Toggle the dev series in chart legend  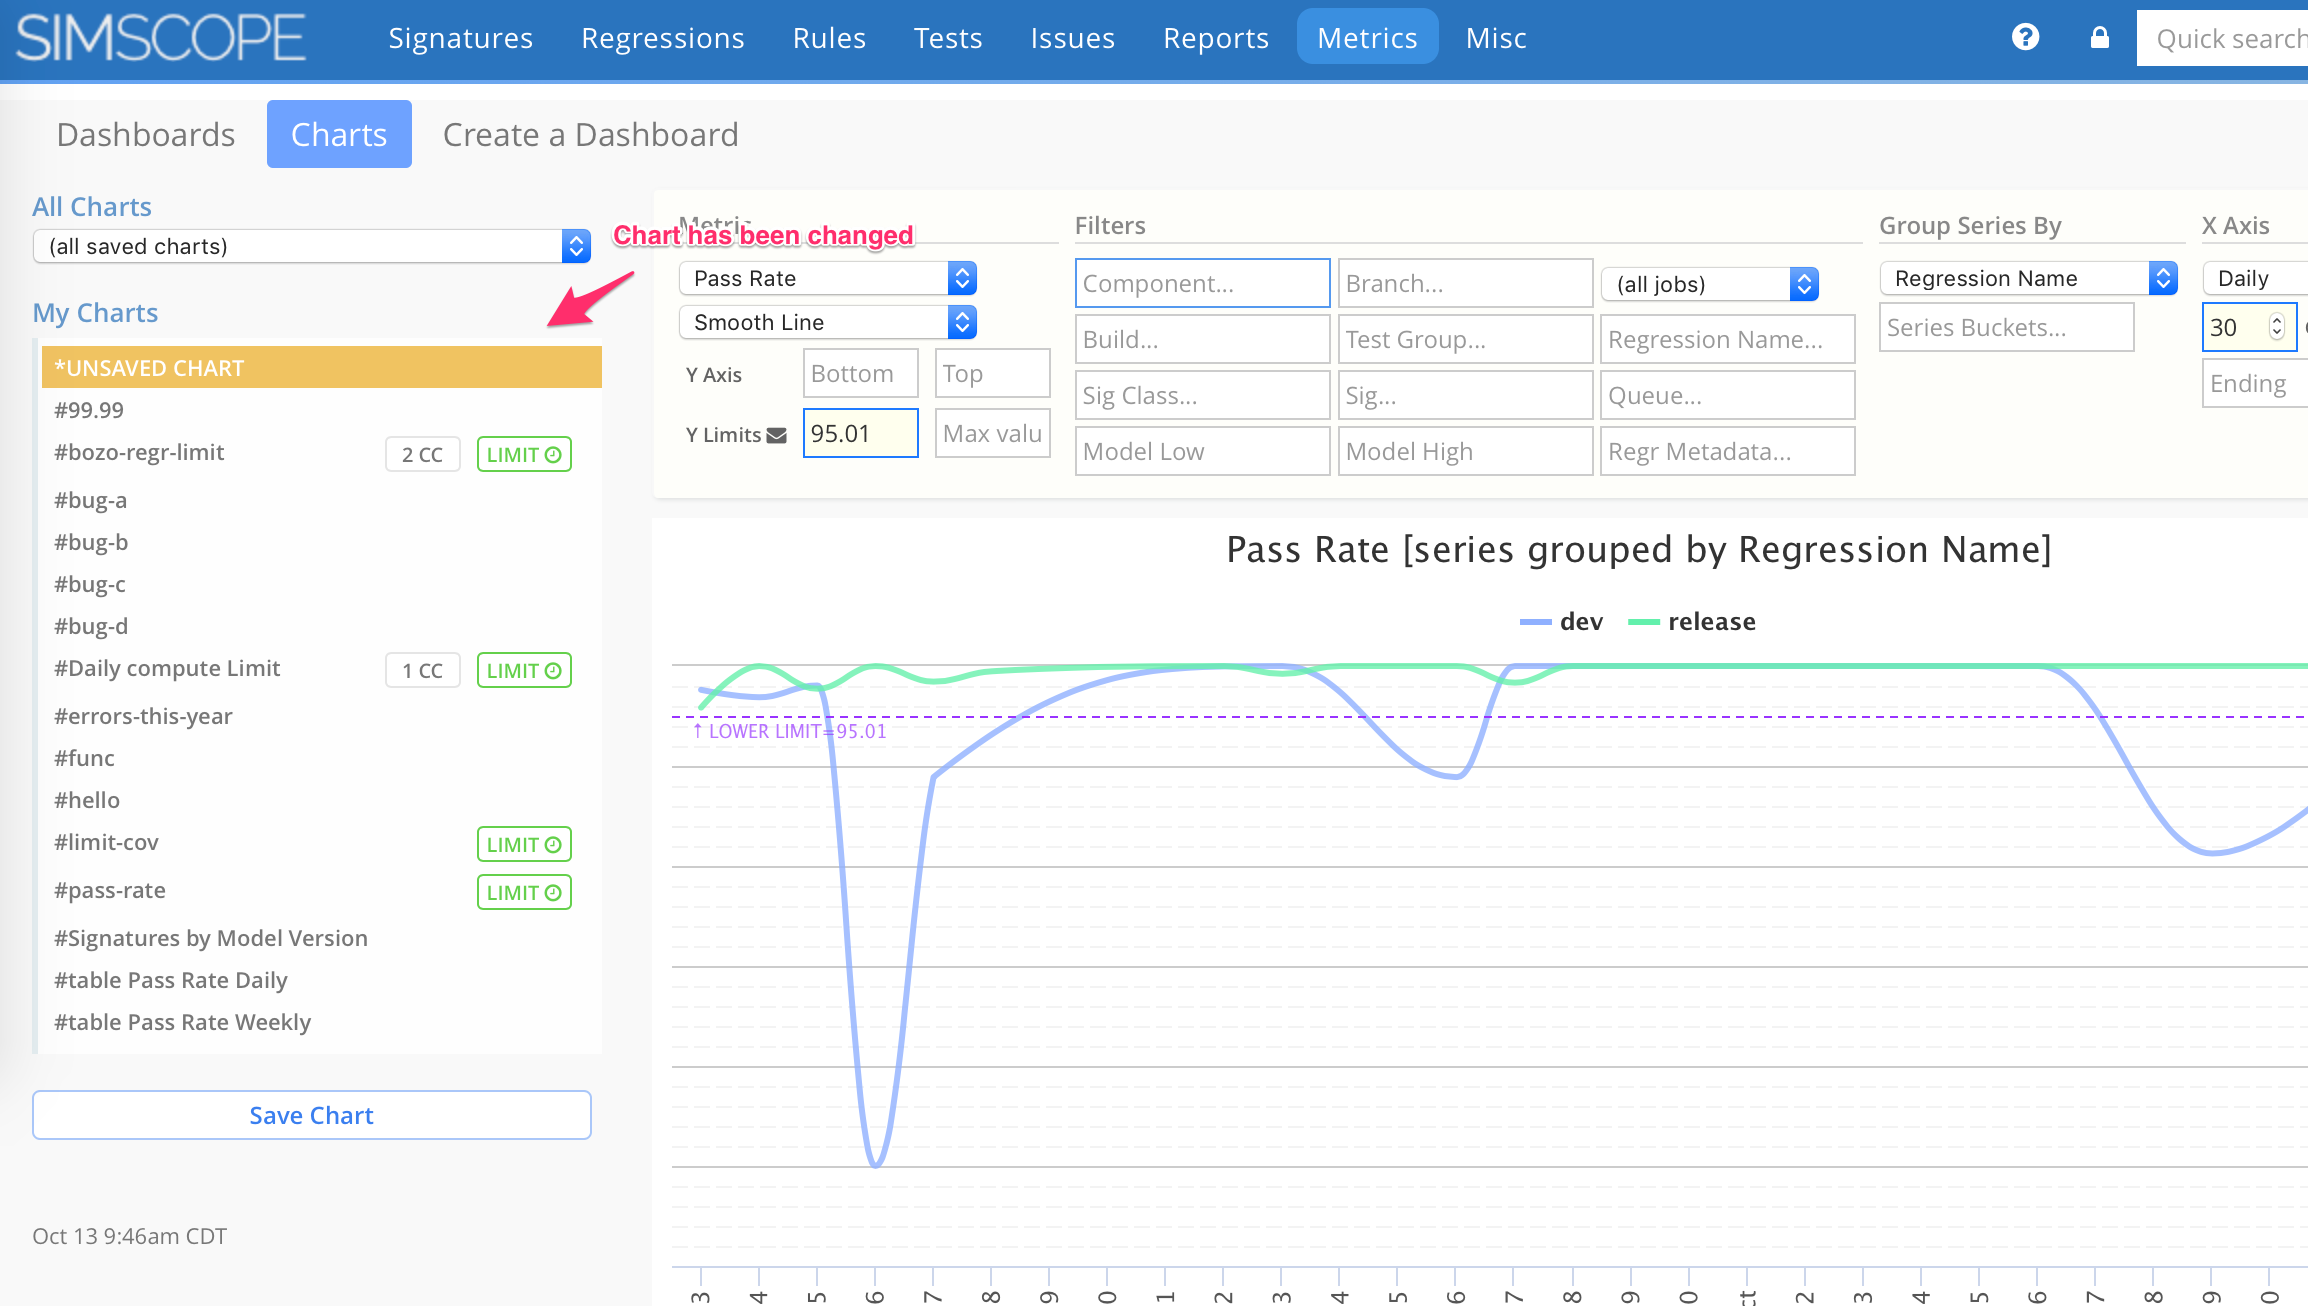1561,621
